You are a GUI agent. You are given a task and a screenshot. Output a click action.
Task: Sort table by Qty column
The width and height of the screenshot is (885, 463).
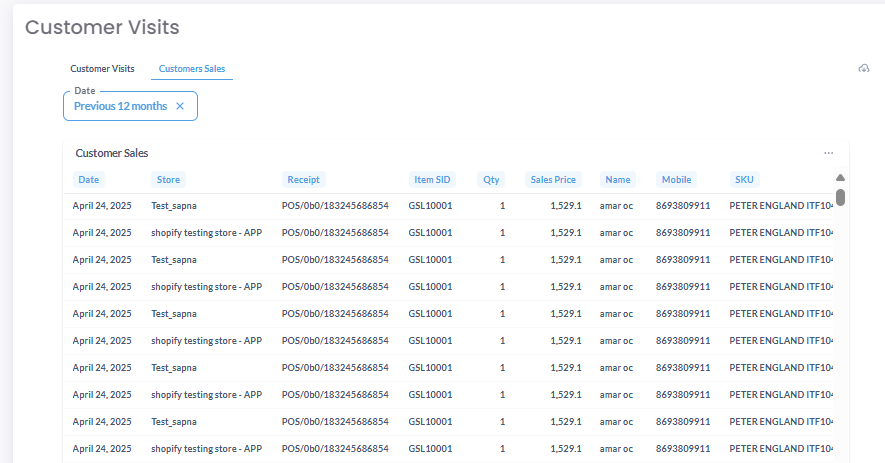[x=491, y=180]
